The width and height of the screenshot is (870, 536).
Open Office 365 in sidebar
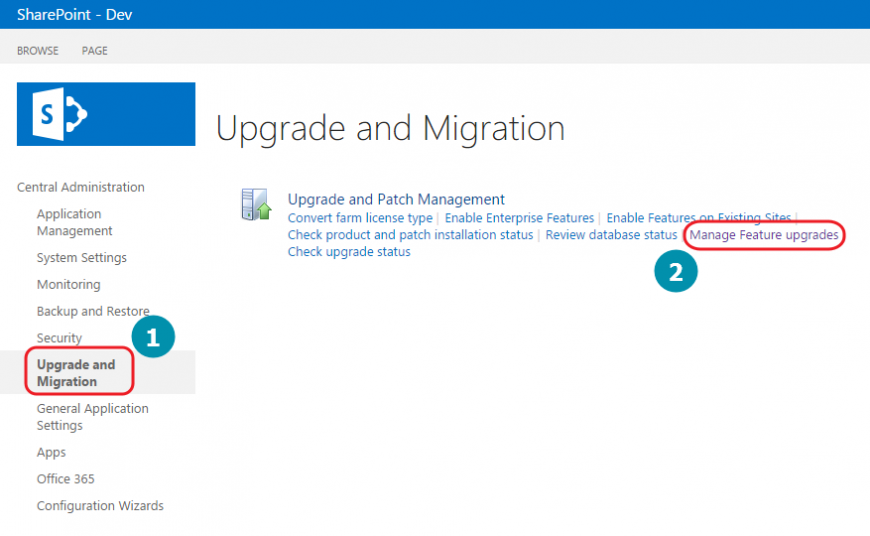coord(65,479)
